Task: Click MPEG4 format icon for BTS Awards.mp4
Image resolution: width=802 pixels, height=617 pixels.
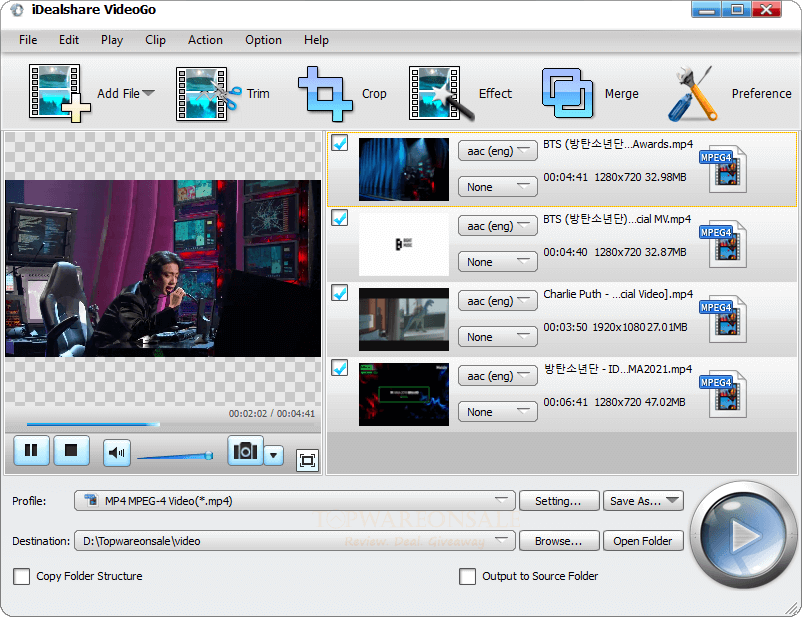Action: point(723,170)
